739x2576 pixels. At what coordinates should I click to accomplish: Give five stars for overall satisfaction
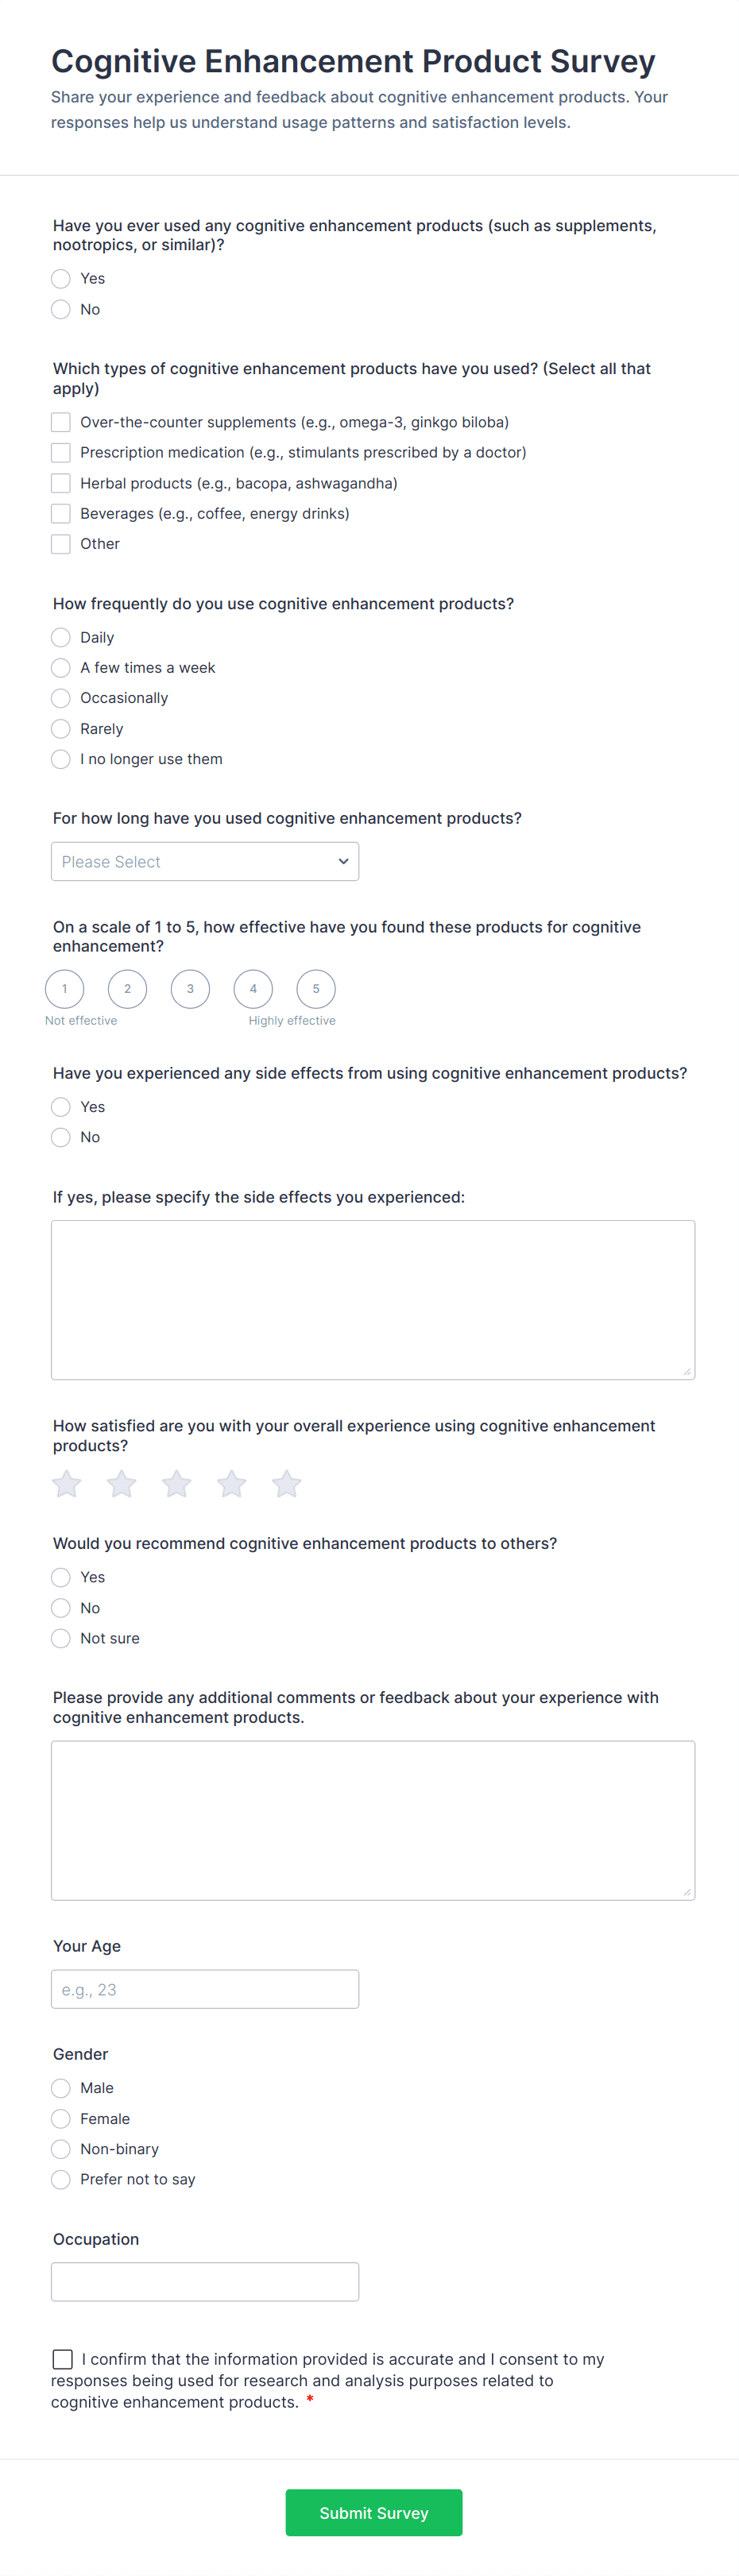pos(287,1484)
